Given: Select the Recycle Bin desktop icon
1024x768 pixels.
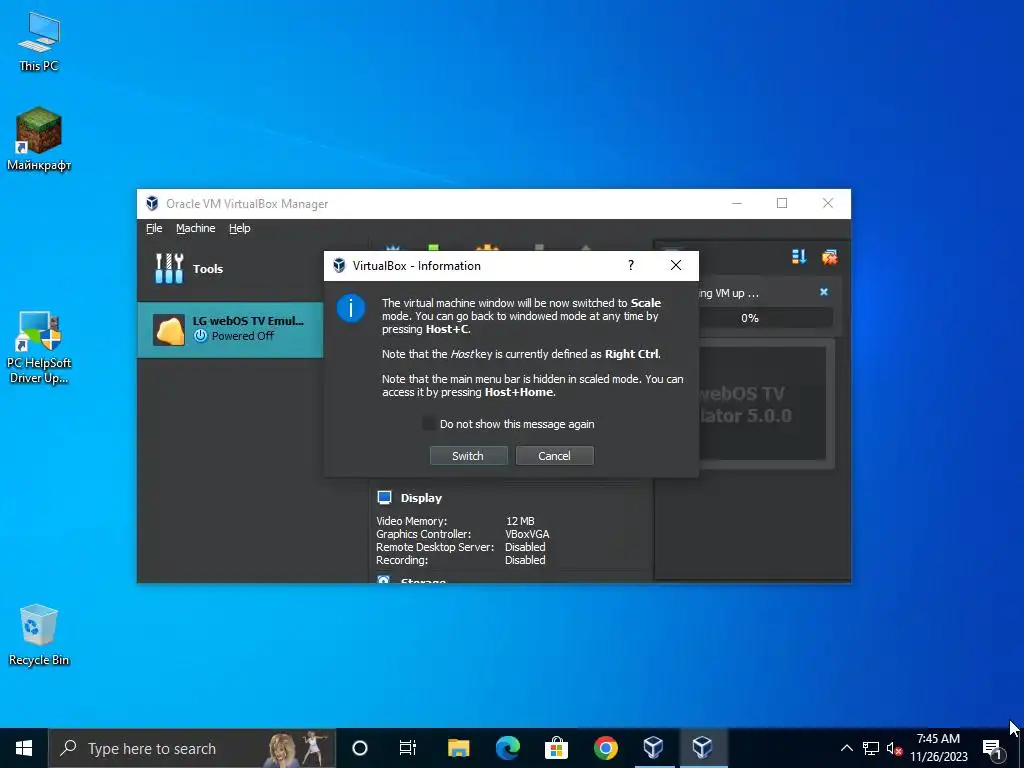Looking at the screenshot, I should [39, 635].
